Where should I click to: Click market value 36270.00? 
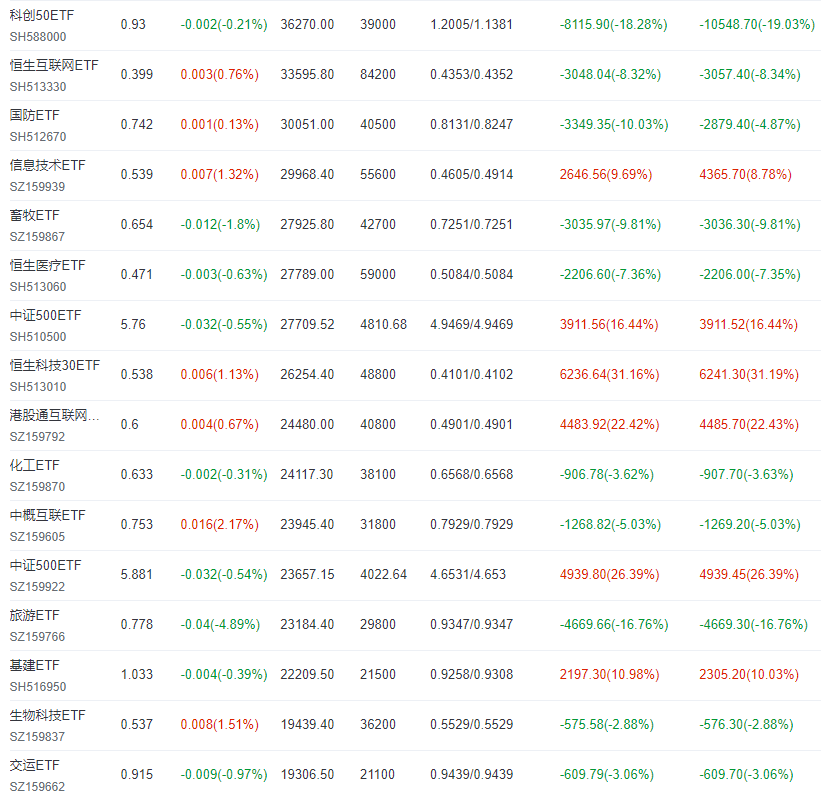tap(307, 25)
